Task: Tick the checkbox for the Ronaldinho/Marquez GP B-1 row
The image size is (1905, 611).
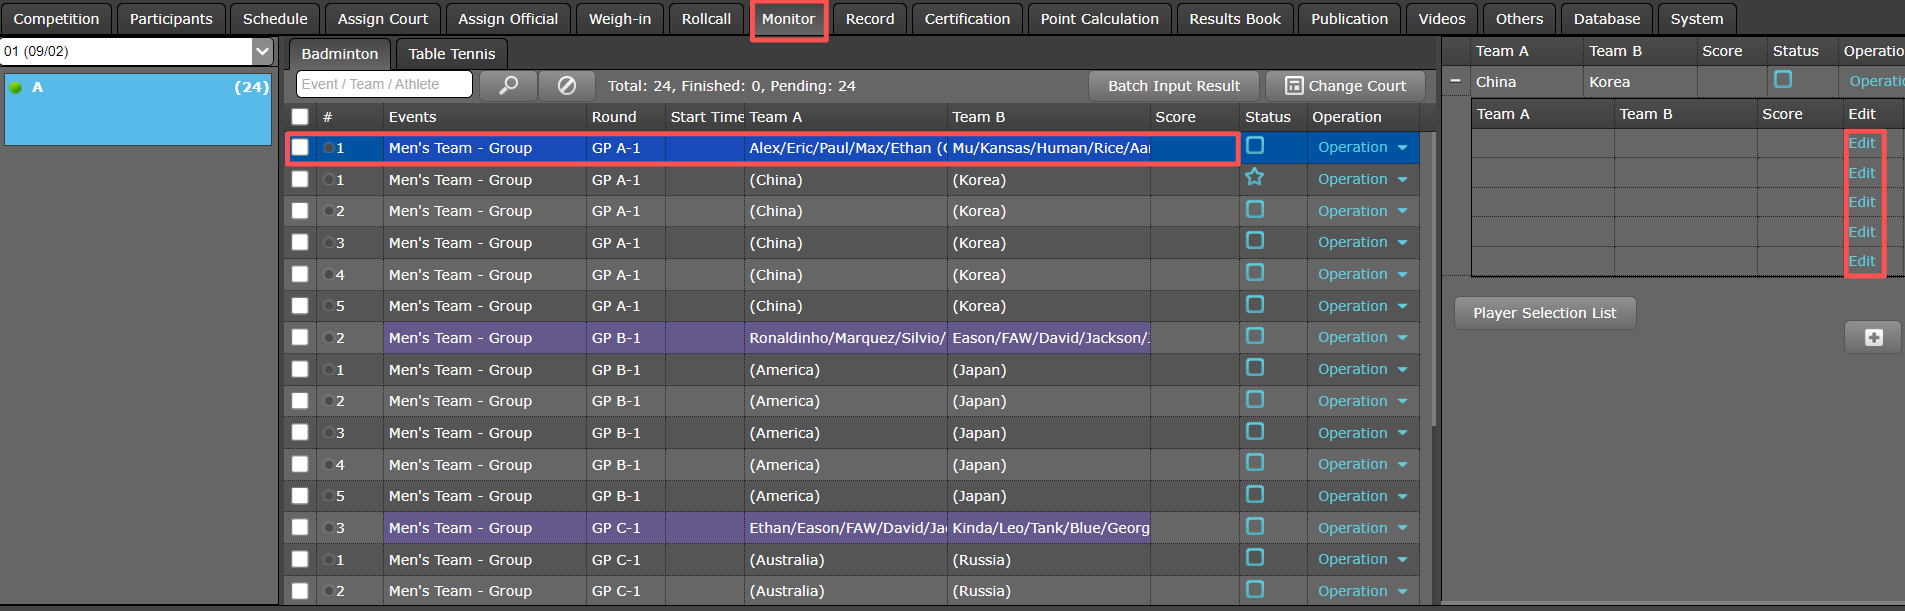Action: [300, 338]
